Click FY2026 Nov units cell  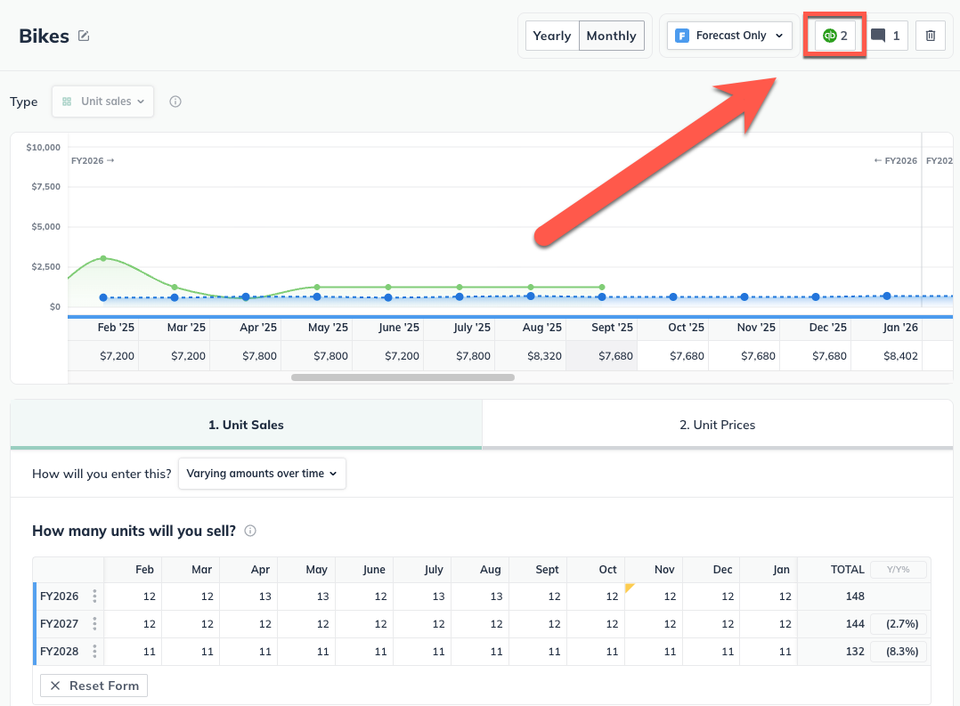[x=653, y=596]
